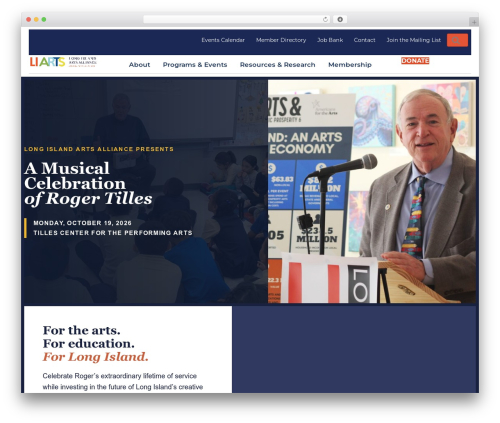Click the browser download indicator icon
500x423 pixels.
(x=340, y=20)
